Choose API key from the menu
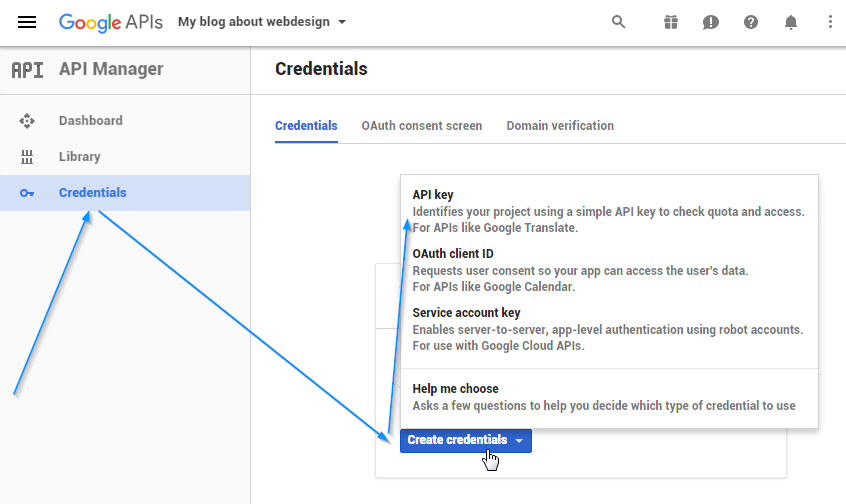Screen dimensions: 846x504 pos(609,211)
